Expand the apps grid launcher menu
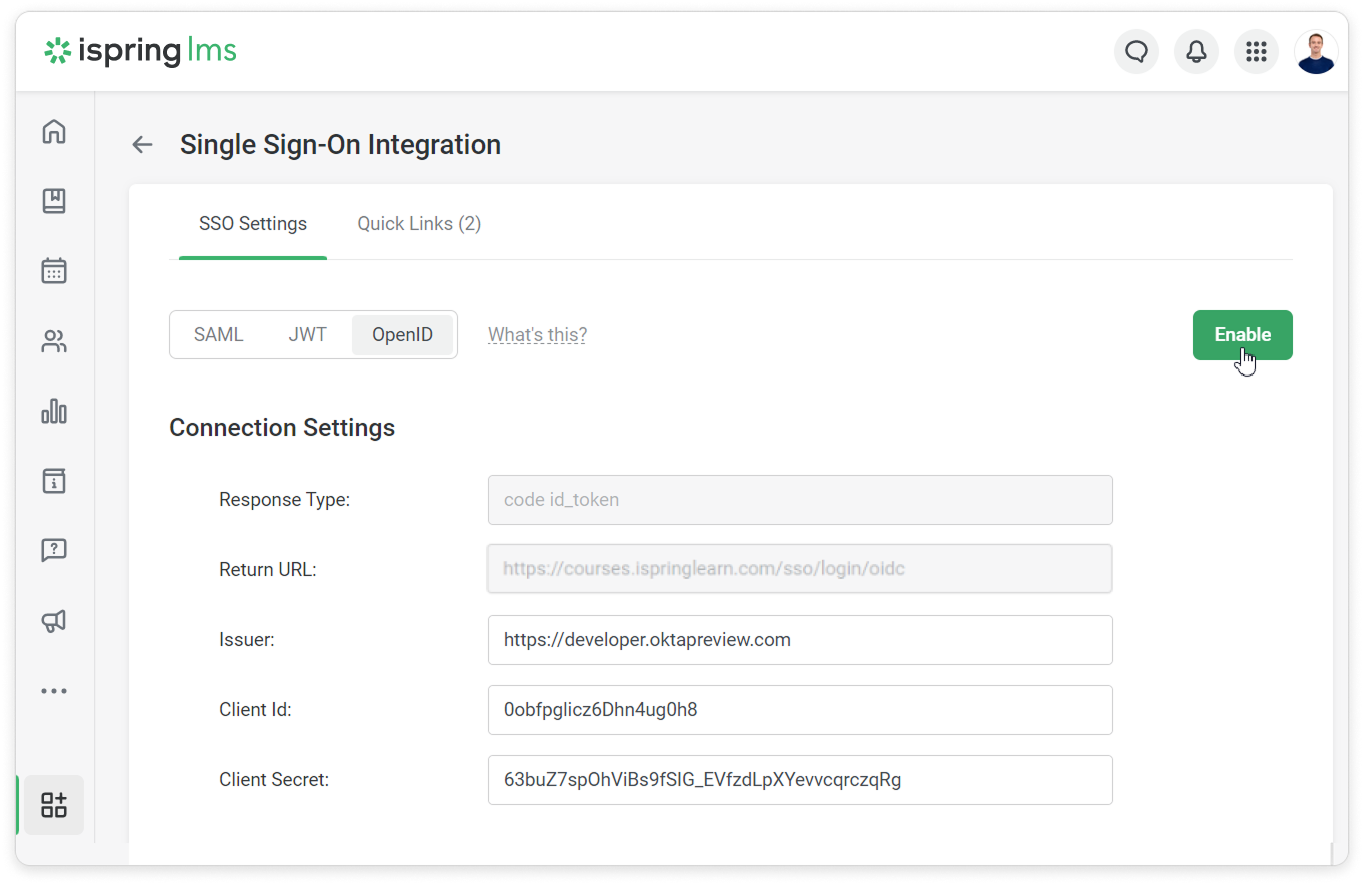The height and width of the screenshot is (885, 1364). pyautogui.click(x=1256, y=52)
